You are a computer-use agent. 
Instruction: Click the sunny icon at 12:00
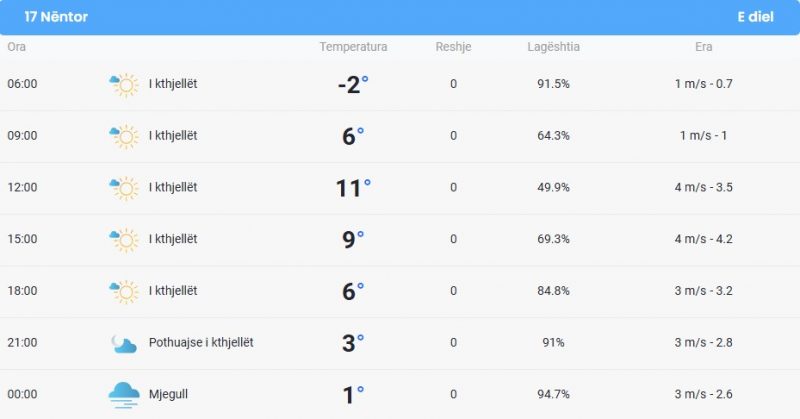click(124, 188)
